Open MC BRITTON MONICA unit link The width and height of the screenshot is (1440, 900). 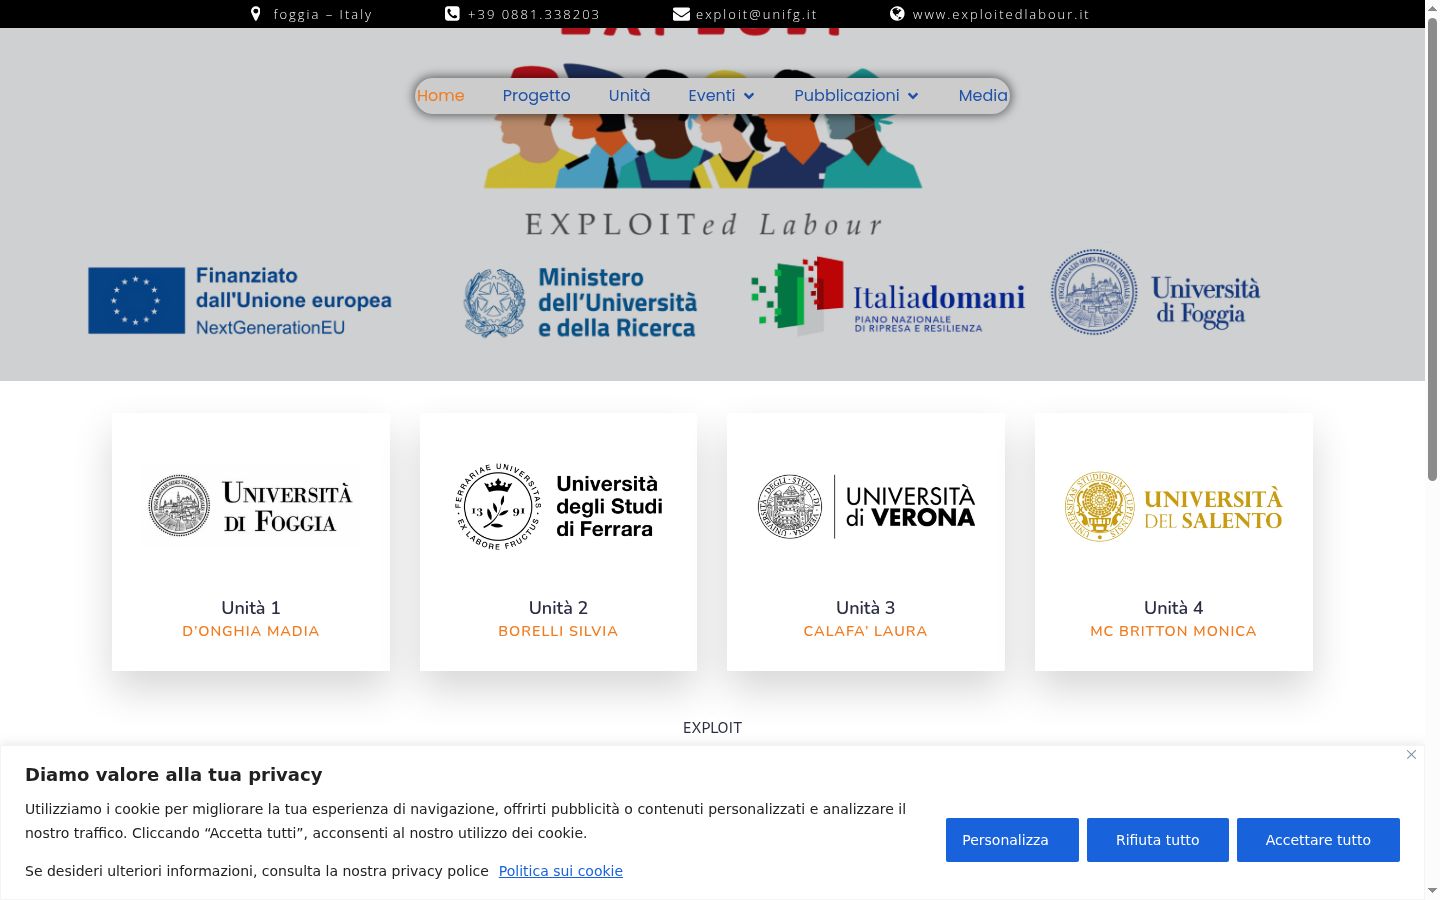(1173, 631)
